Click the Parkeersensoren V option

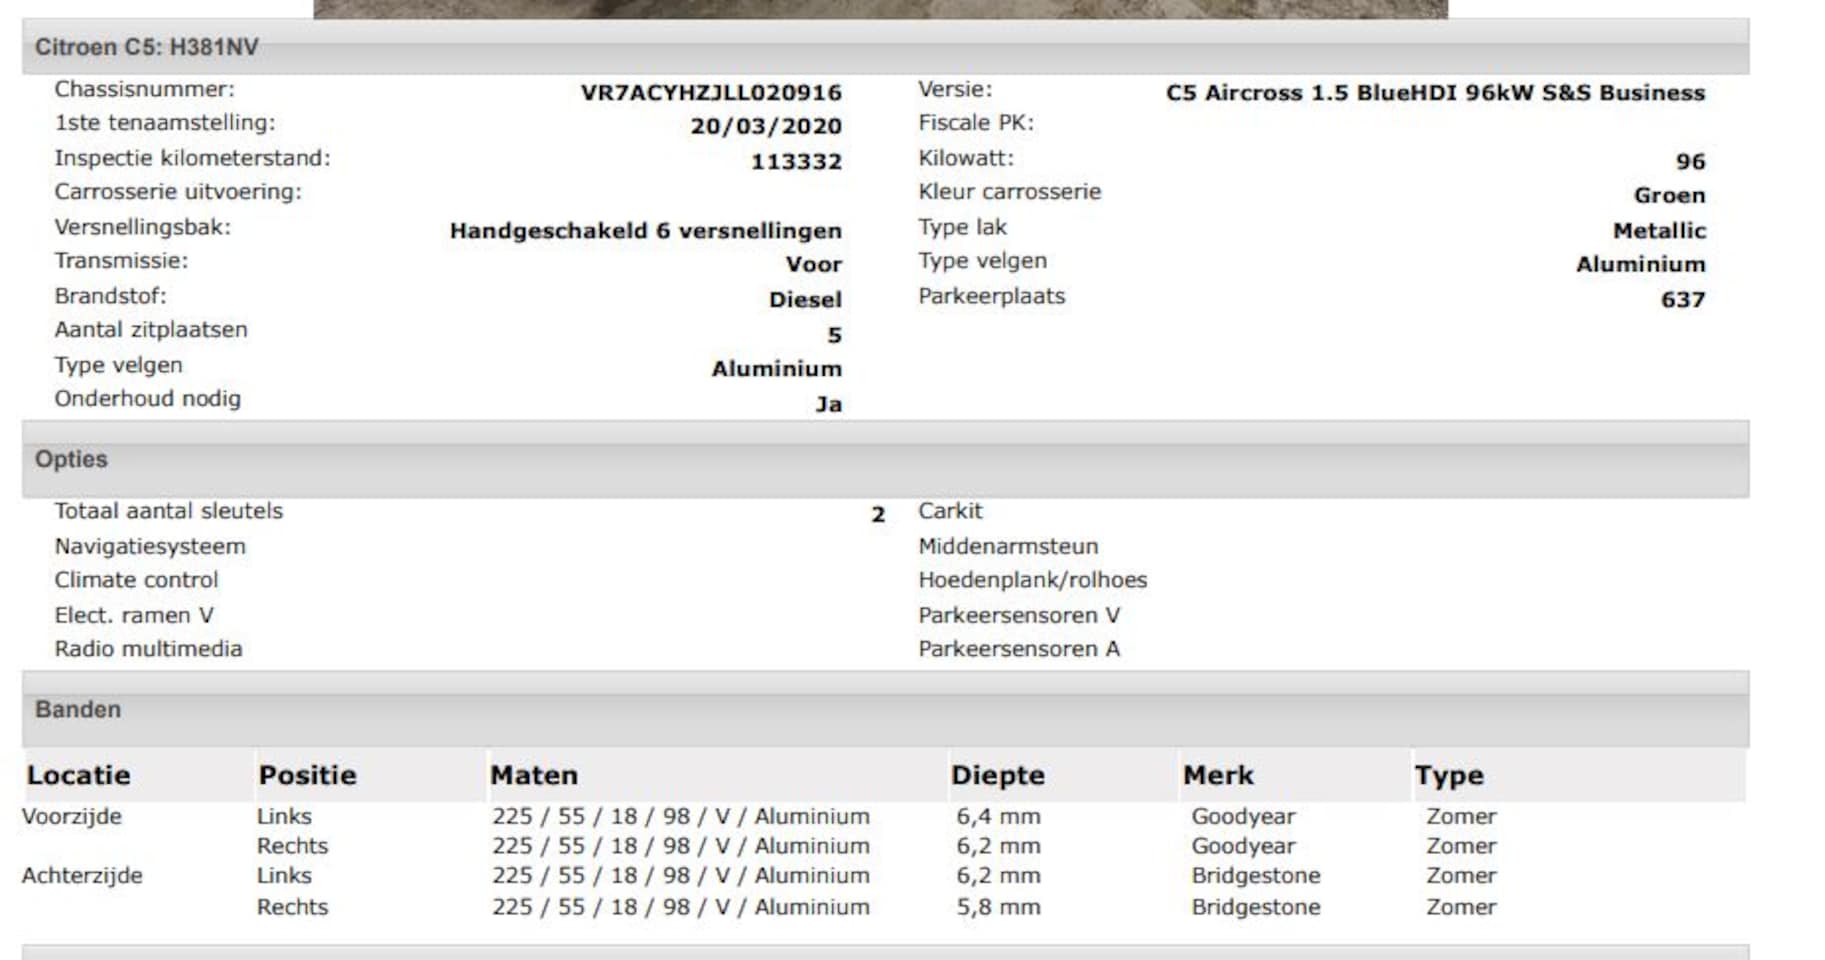(1019, 615)
